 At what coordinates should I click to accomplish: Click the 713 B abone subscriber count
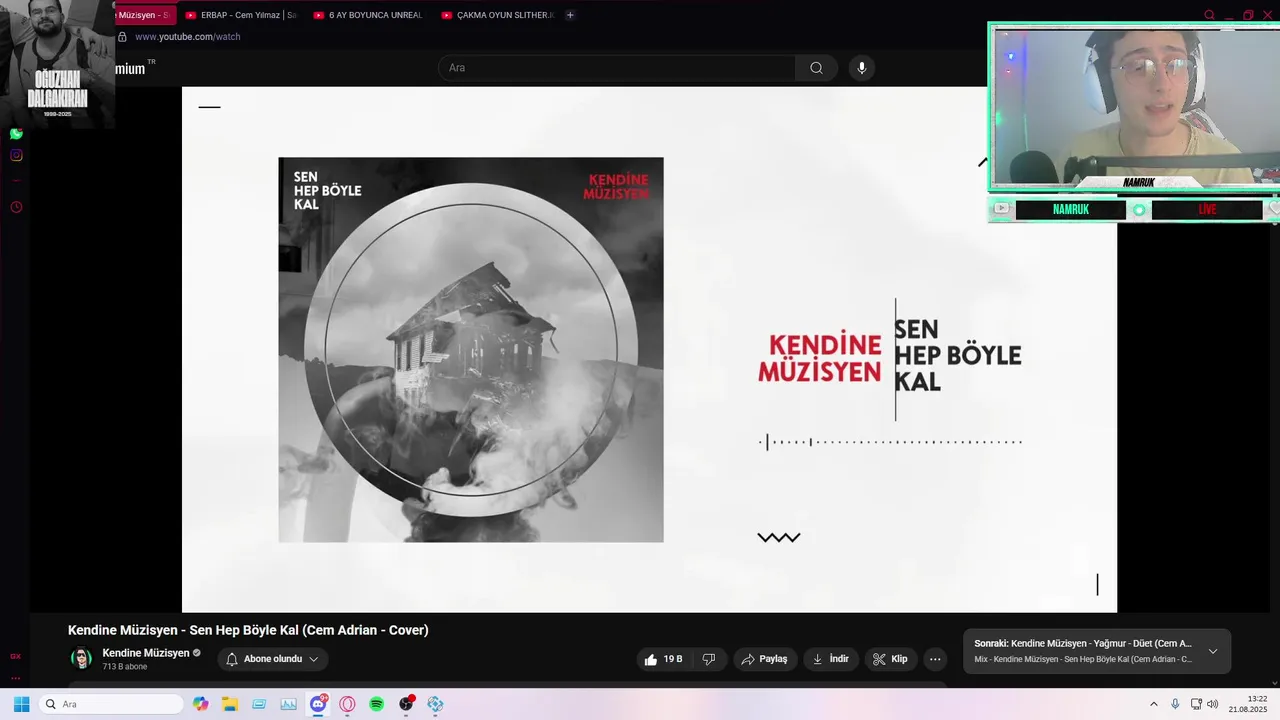[125, 667]
